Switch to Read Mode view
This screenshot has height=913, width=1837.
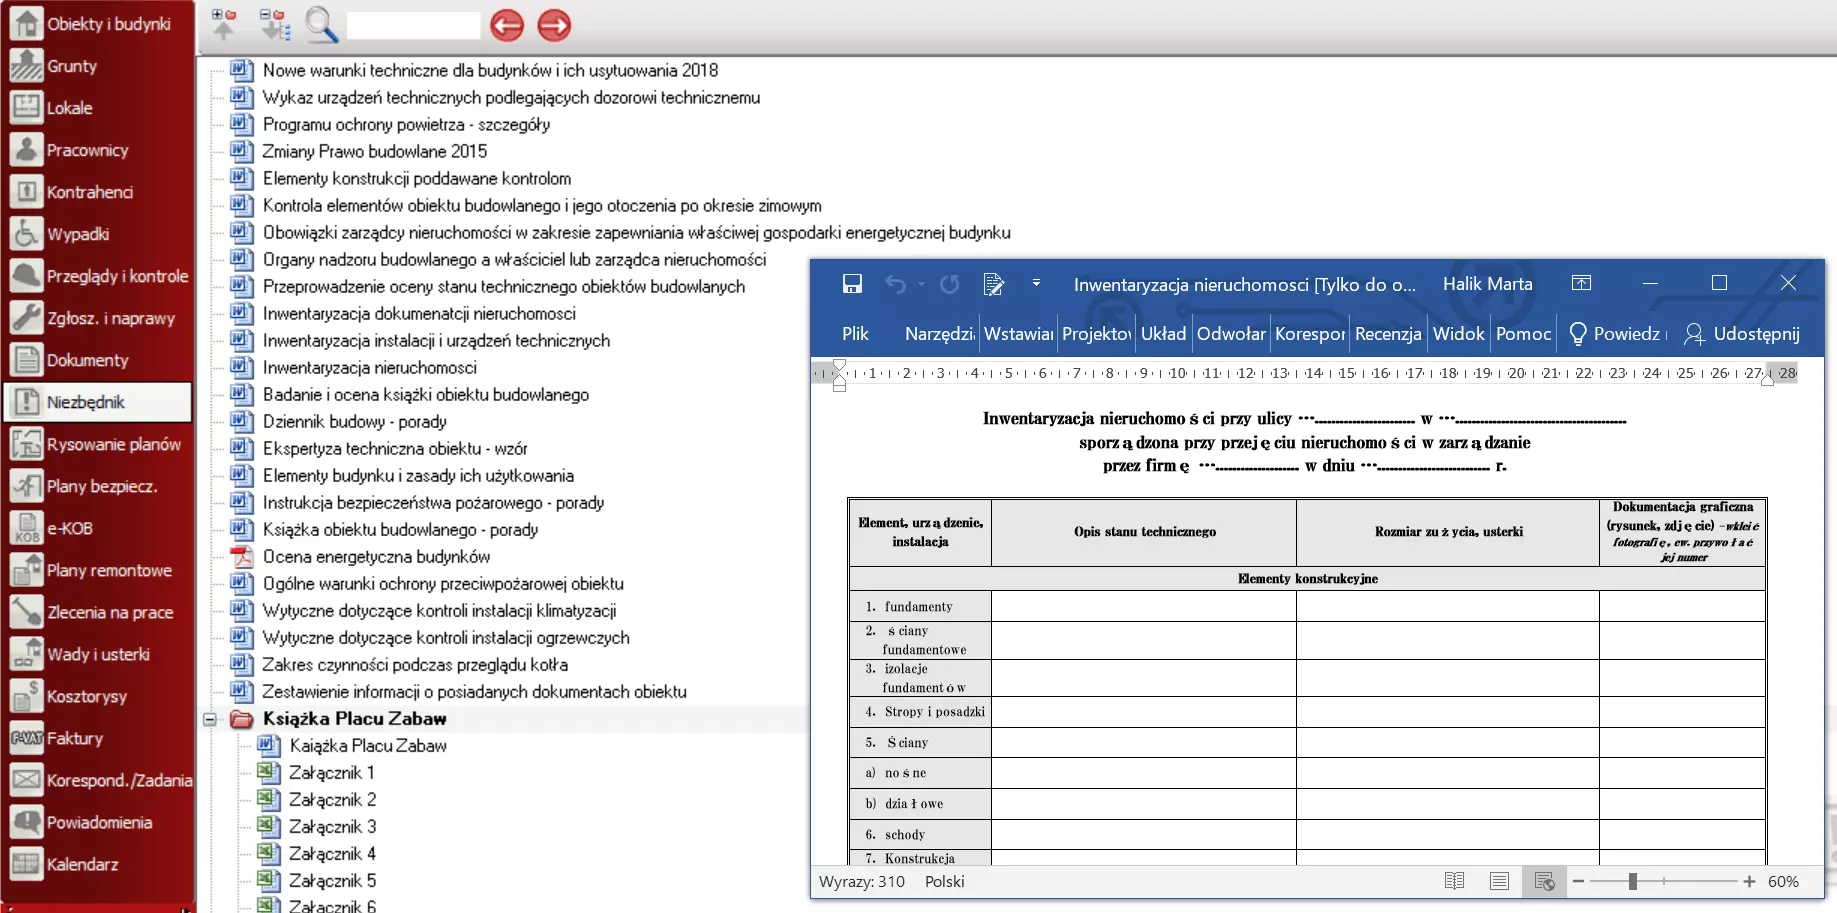(x=1454, y=881)
